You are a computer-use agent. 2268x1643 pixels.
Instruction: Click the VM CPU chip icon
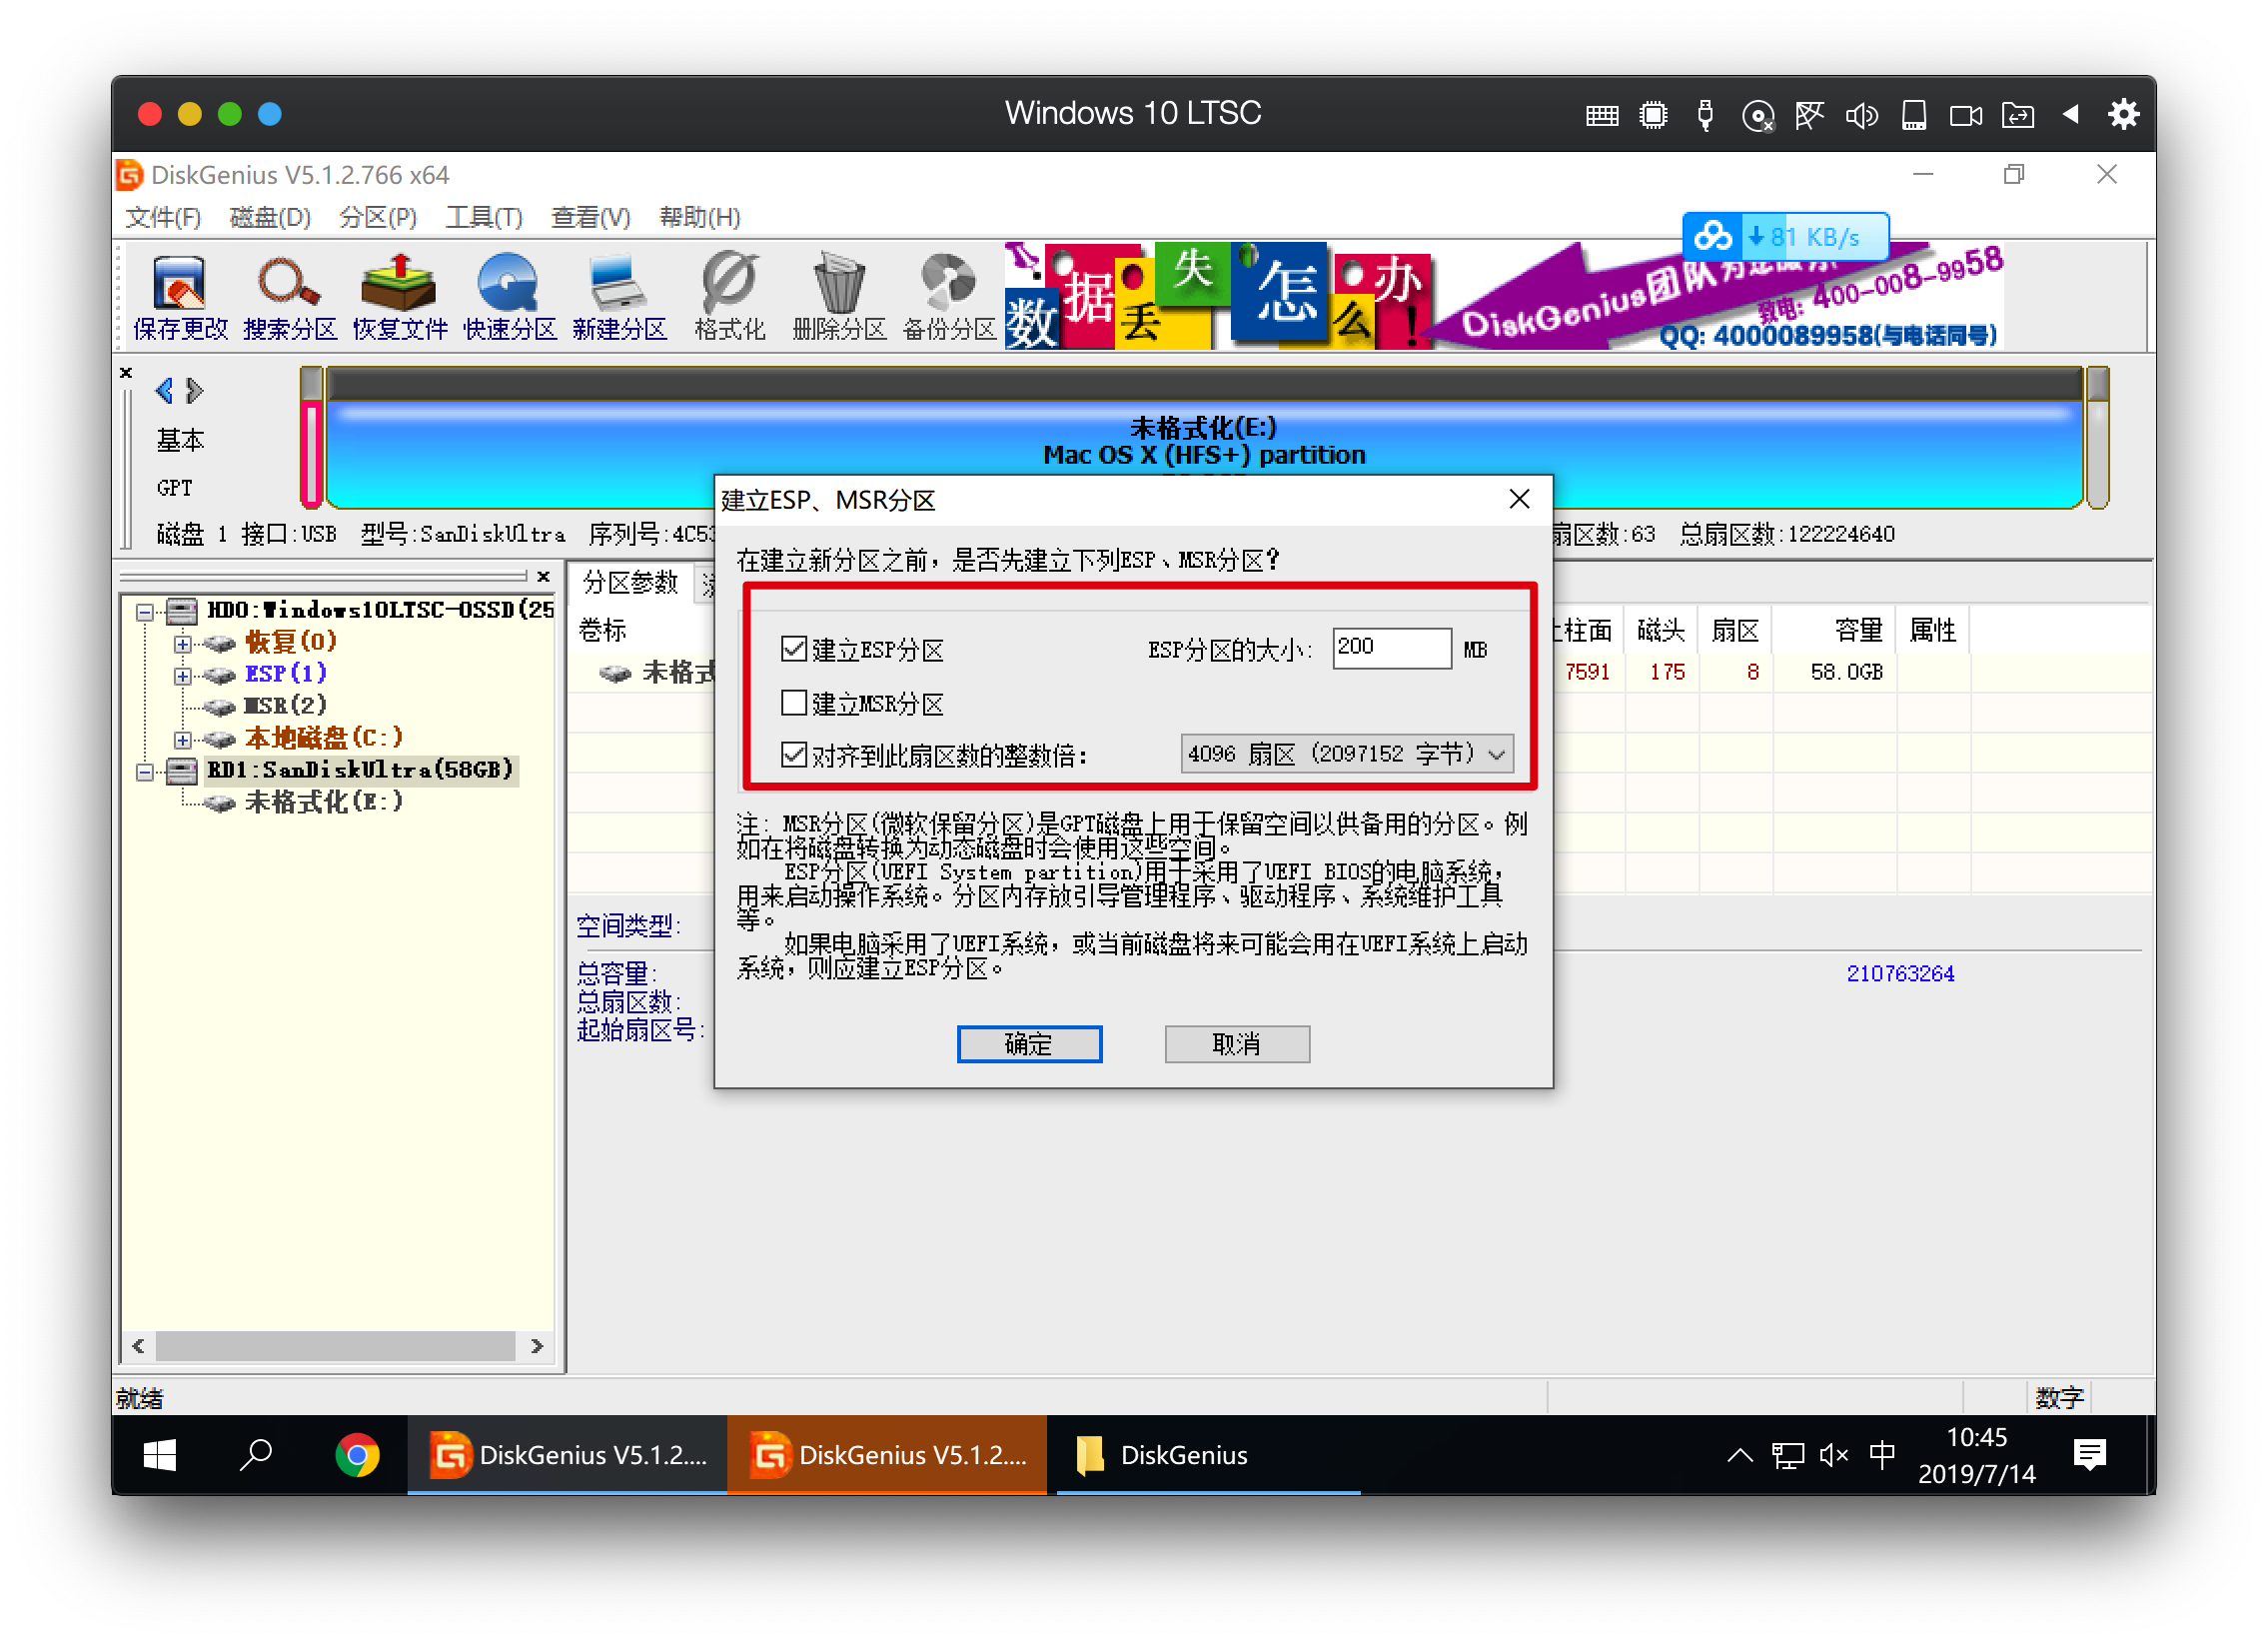coord(1654,115)
